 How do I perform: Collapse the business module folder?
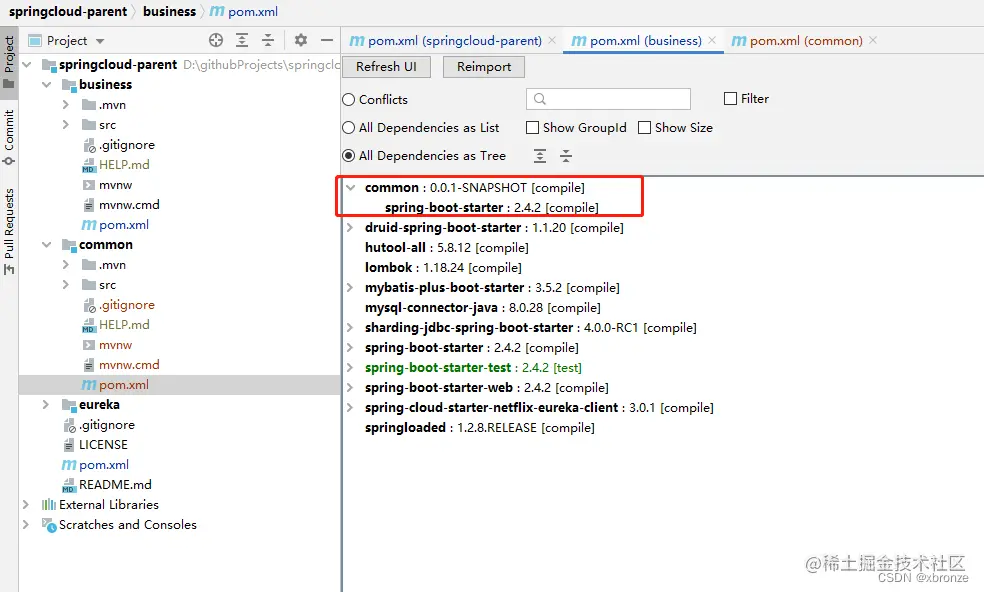point(46,85)
